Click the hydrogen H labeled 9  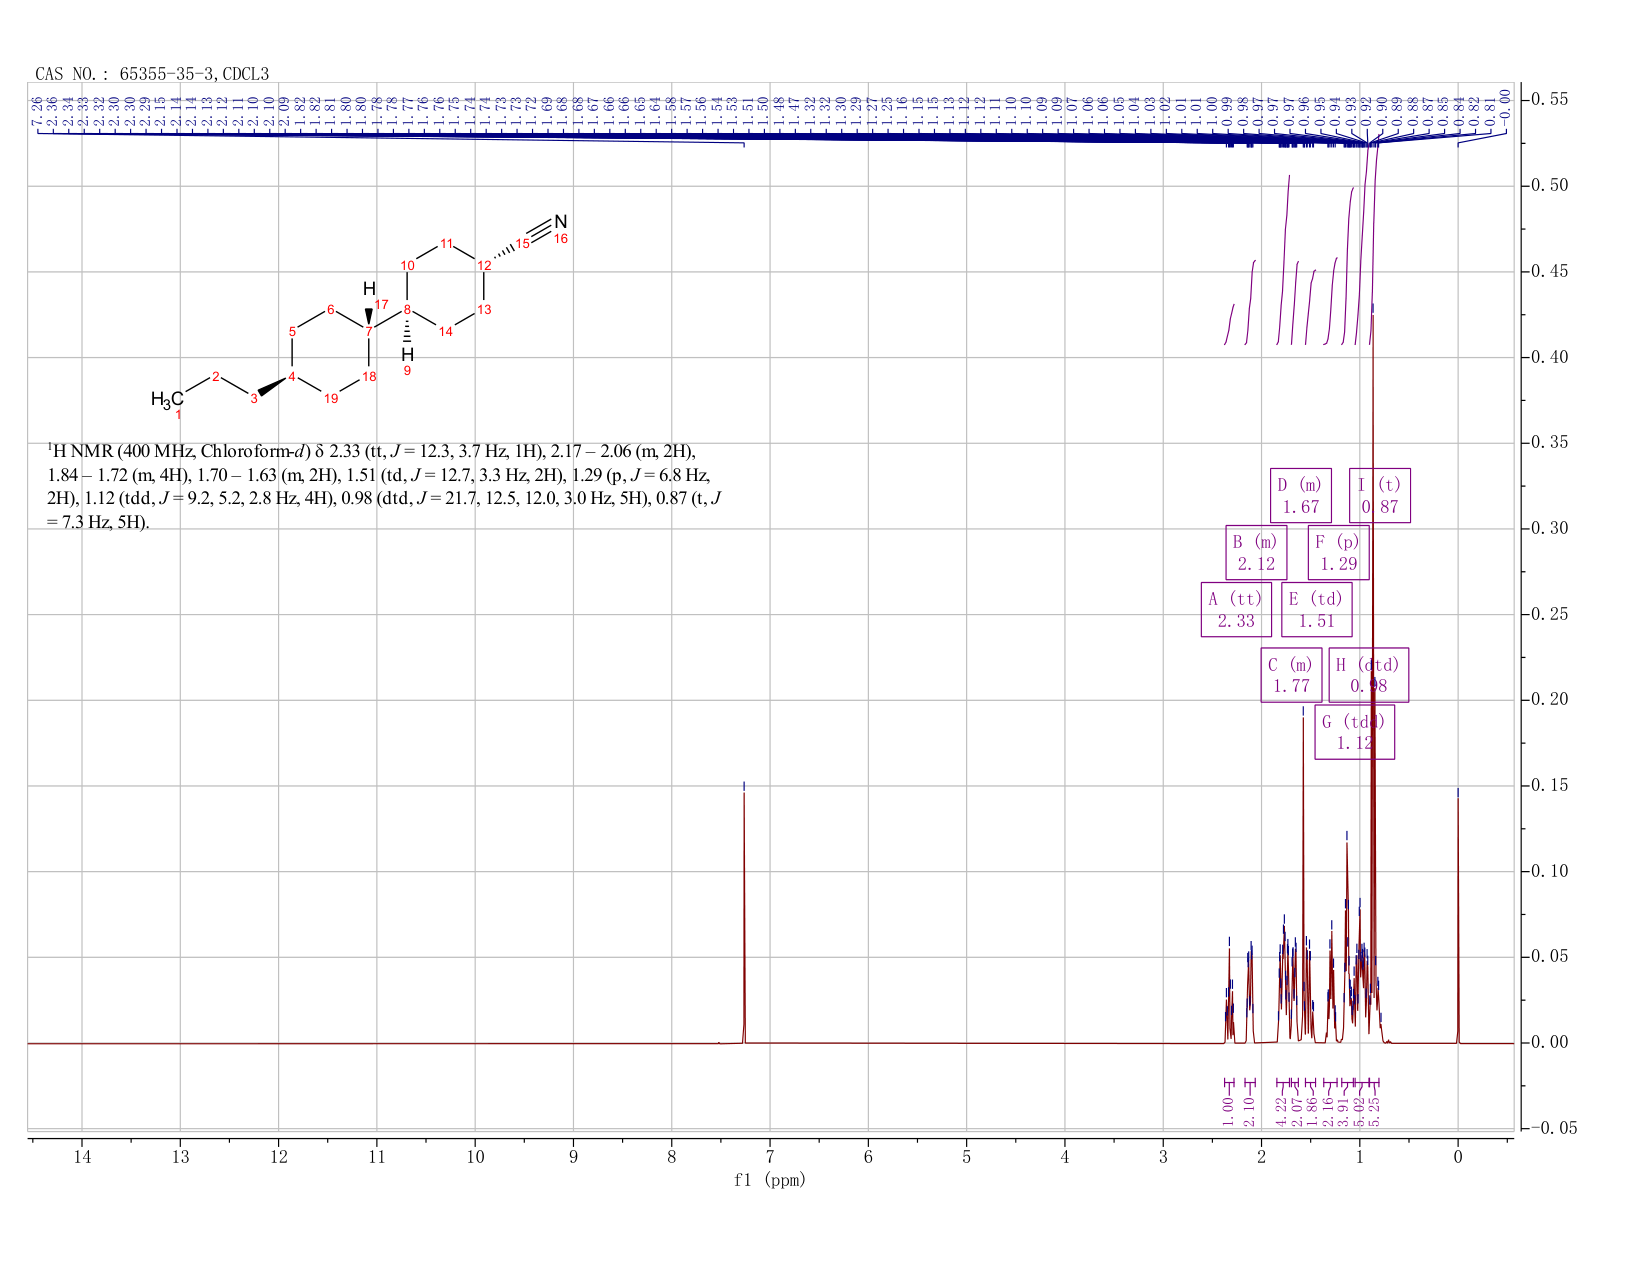click(407, 355)
